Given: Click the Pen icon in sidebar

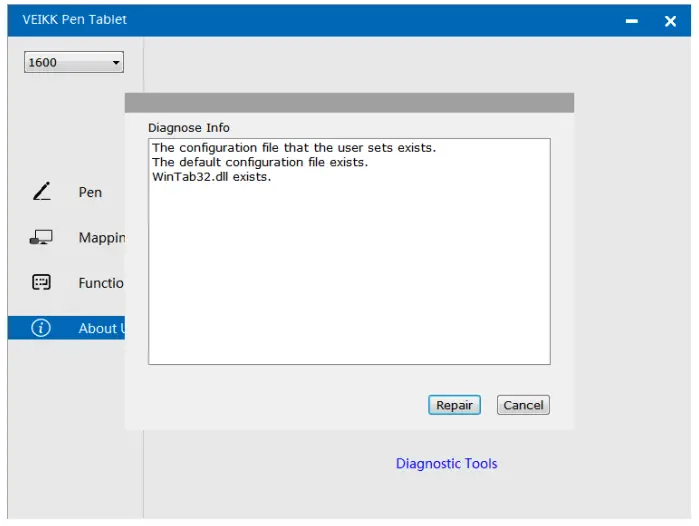Looking at the screenshot, I should point(41,192).
